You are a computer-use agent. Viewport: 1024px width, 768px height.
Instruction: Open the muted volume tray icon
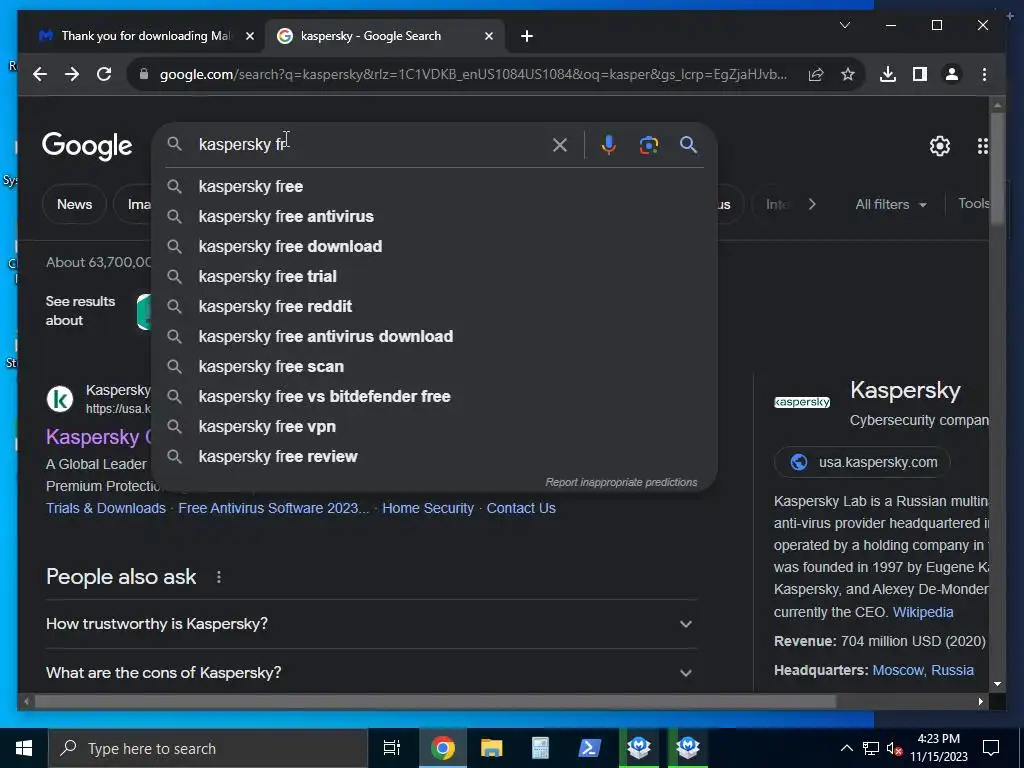coord(894,748)
